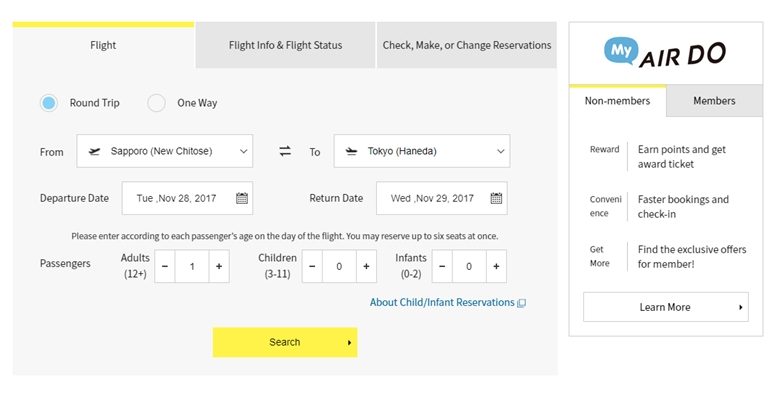Remove a child passenger using minus
This screenshot has height=394, width=768.
(x=312, y=266)
